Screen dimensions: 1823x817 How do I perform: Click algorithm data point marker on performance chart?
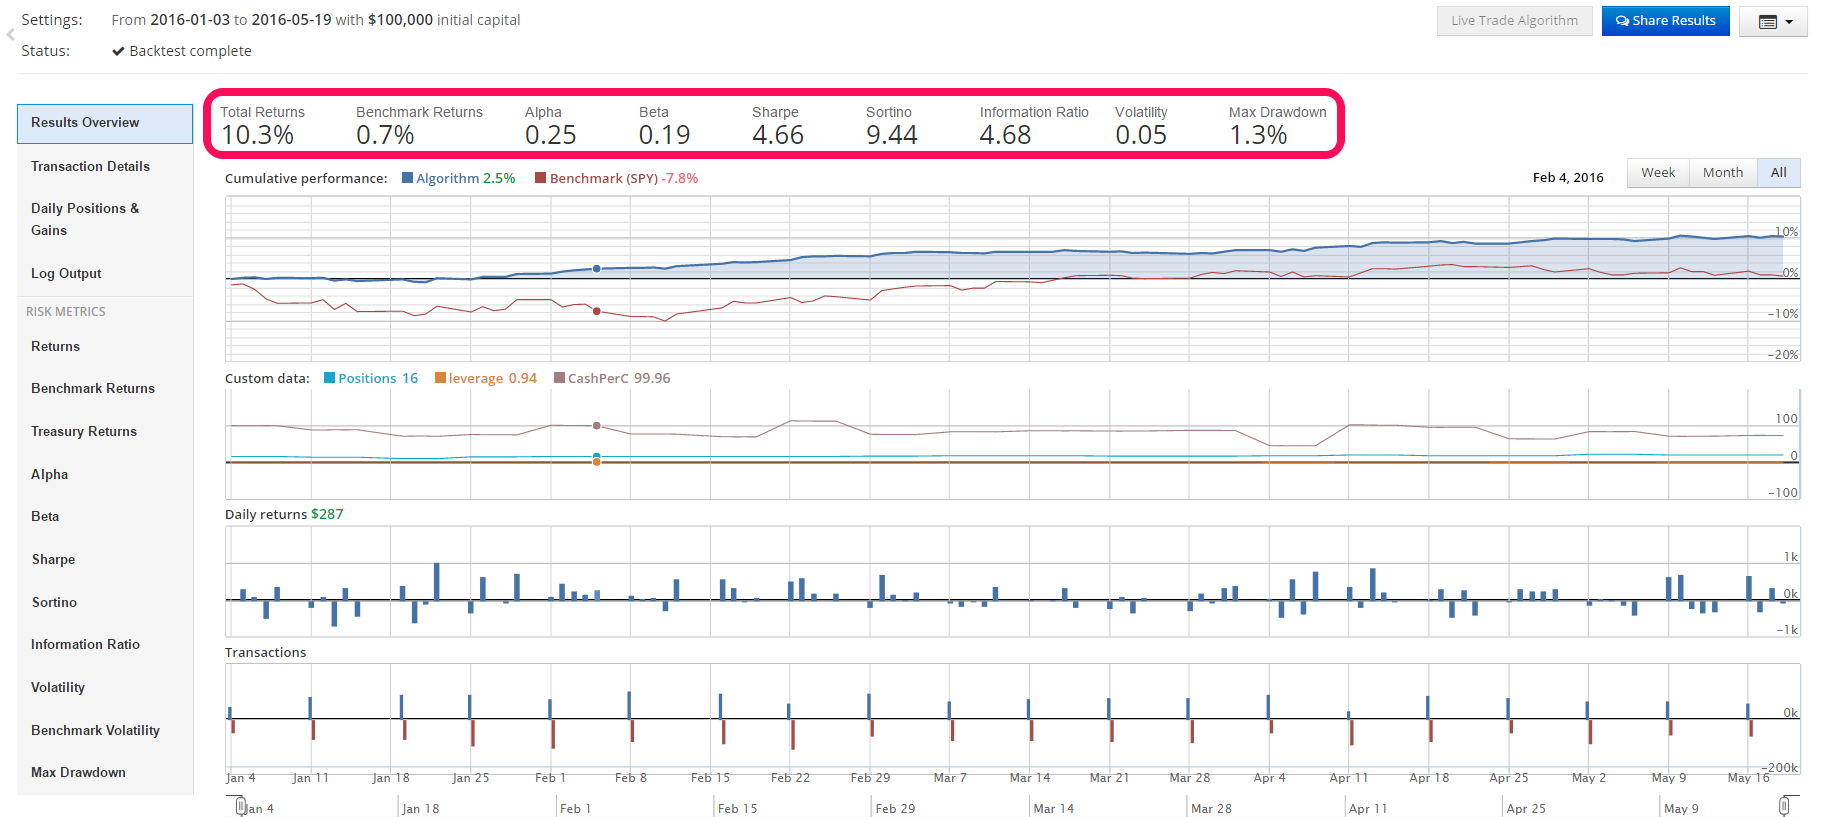(597, 269)
